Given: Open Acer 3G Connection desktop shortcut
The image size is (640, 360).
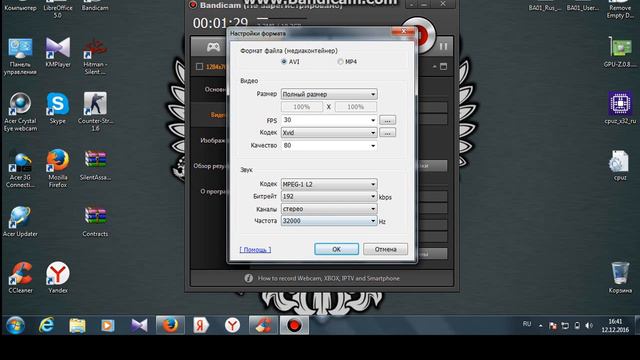Looking at the screenshot, I should coord(20,169).
